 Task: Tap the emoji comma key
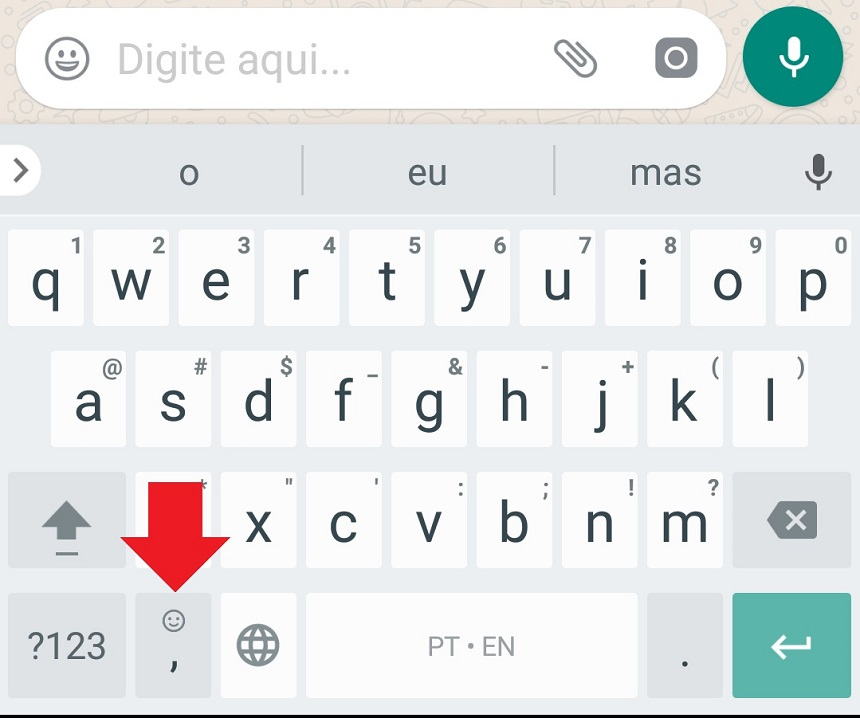coord(173,645)
